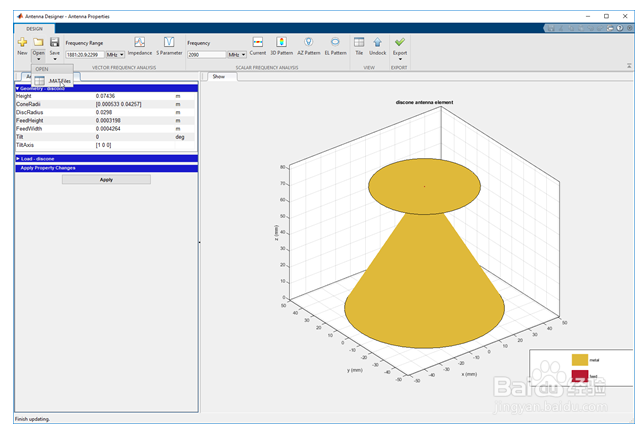Click the yellow disc of the antenna
643x429 pixels.
(x=424, y=186)
